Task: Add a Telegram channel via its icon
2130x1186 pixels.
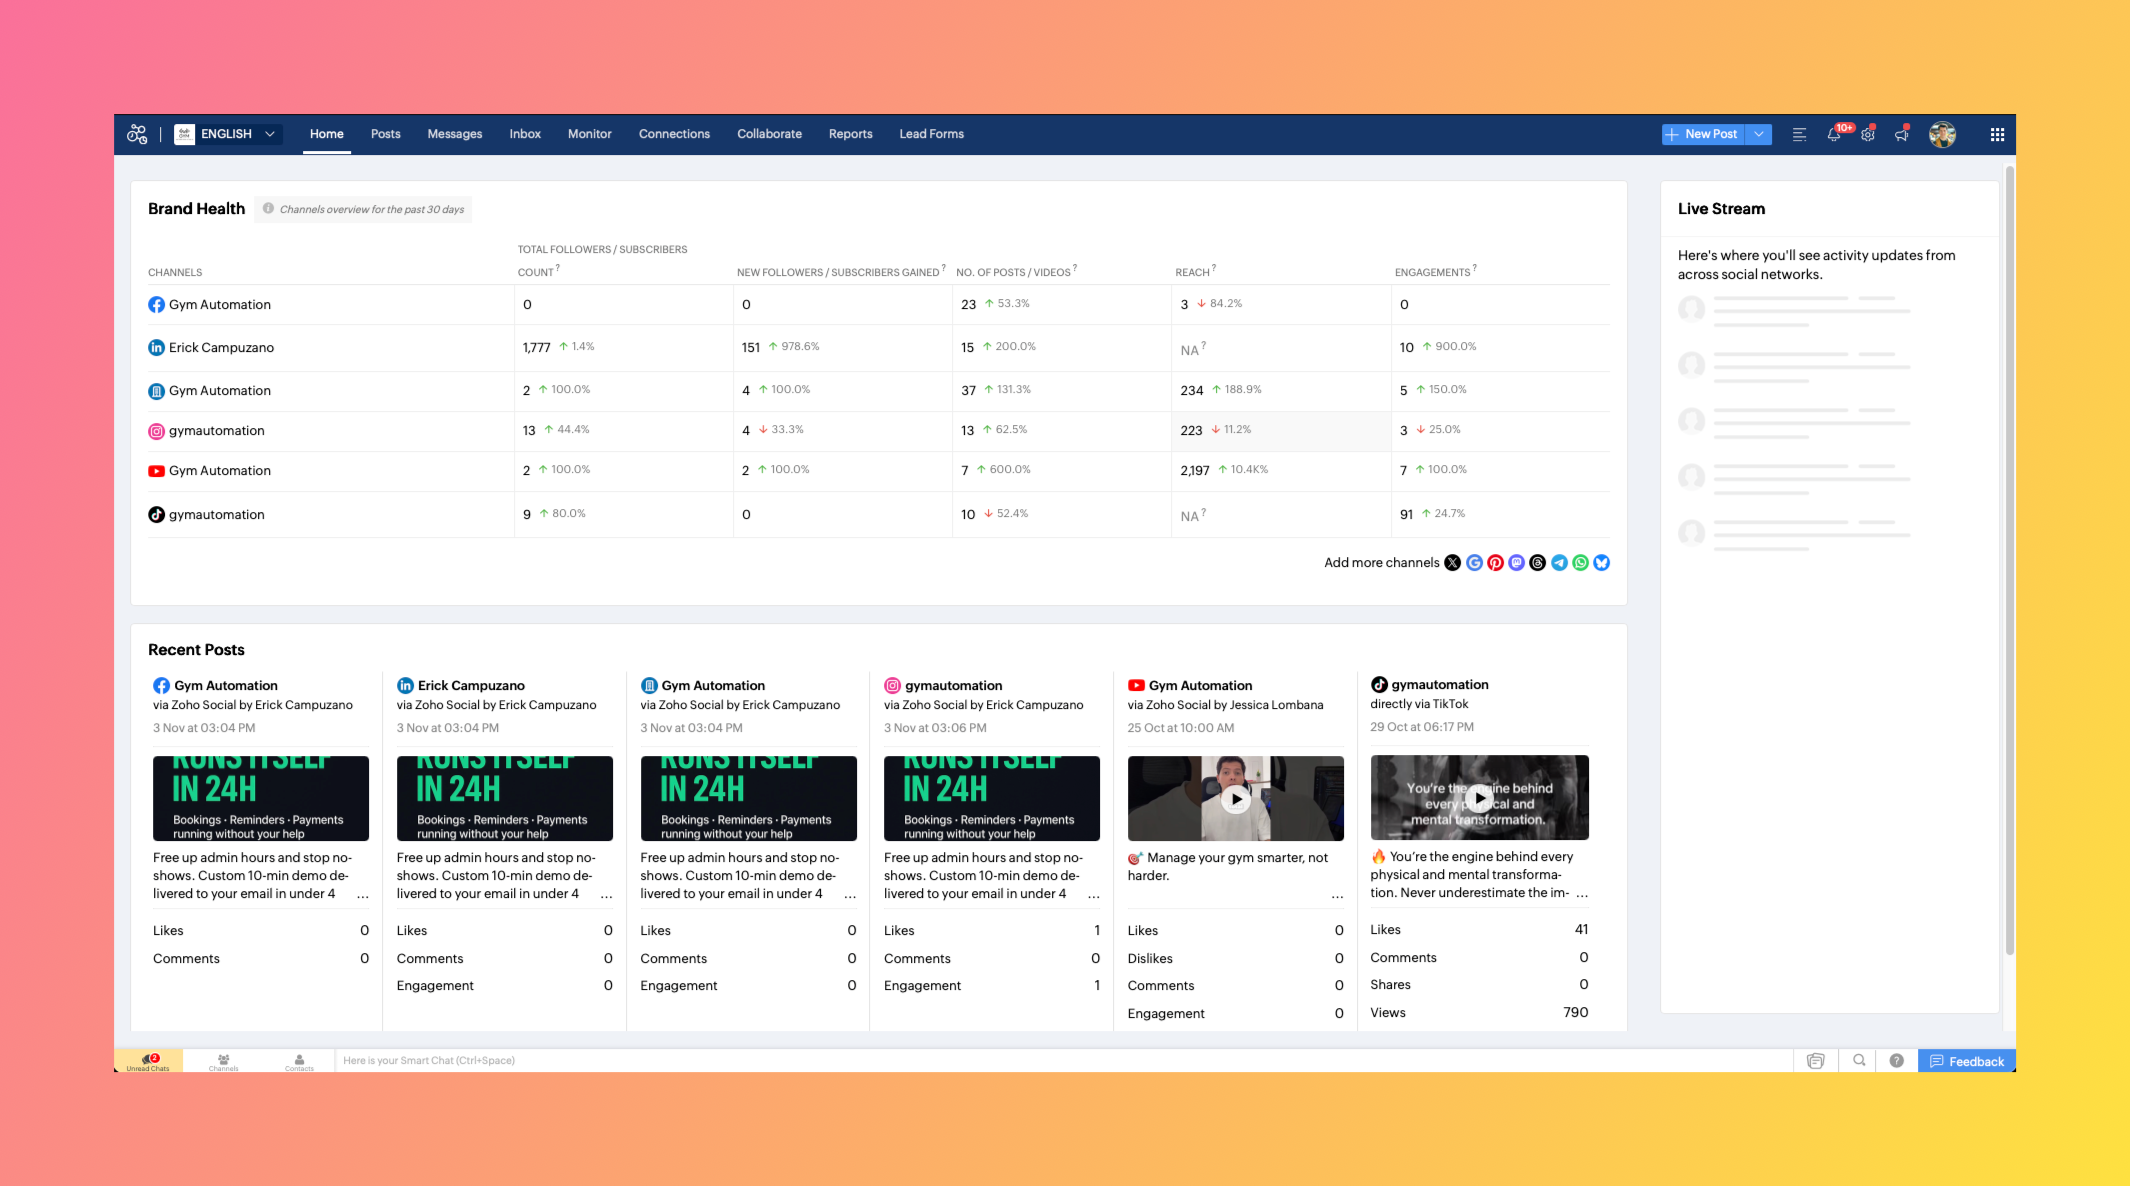Action: [1559, 563]
